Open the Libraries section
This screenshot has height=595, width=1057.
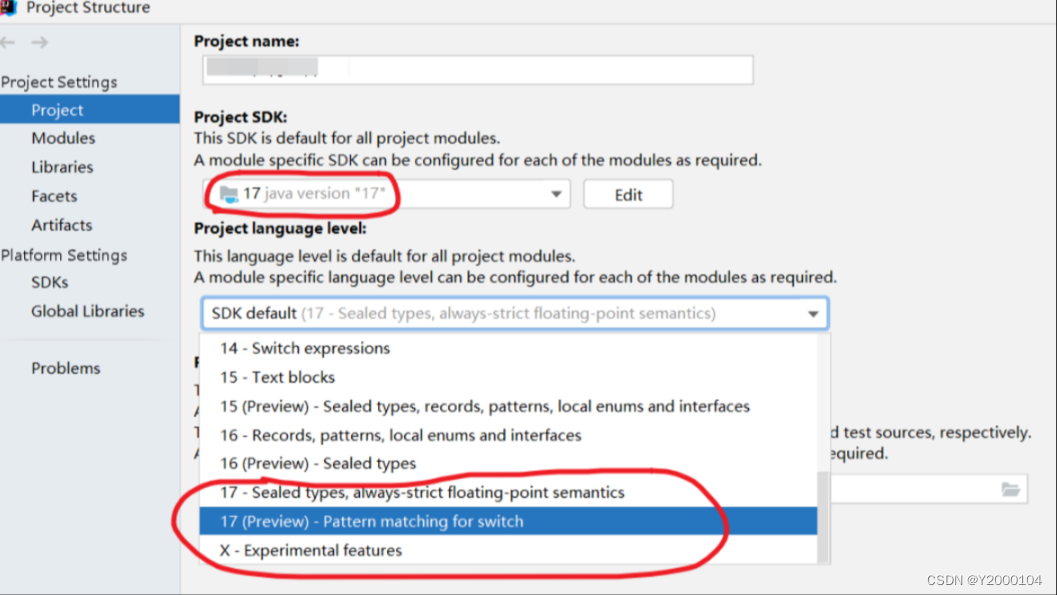pyautogui.click(x=63, y=167)
